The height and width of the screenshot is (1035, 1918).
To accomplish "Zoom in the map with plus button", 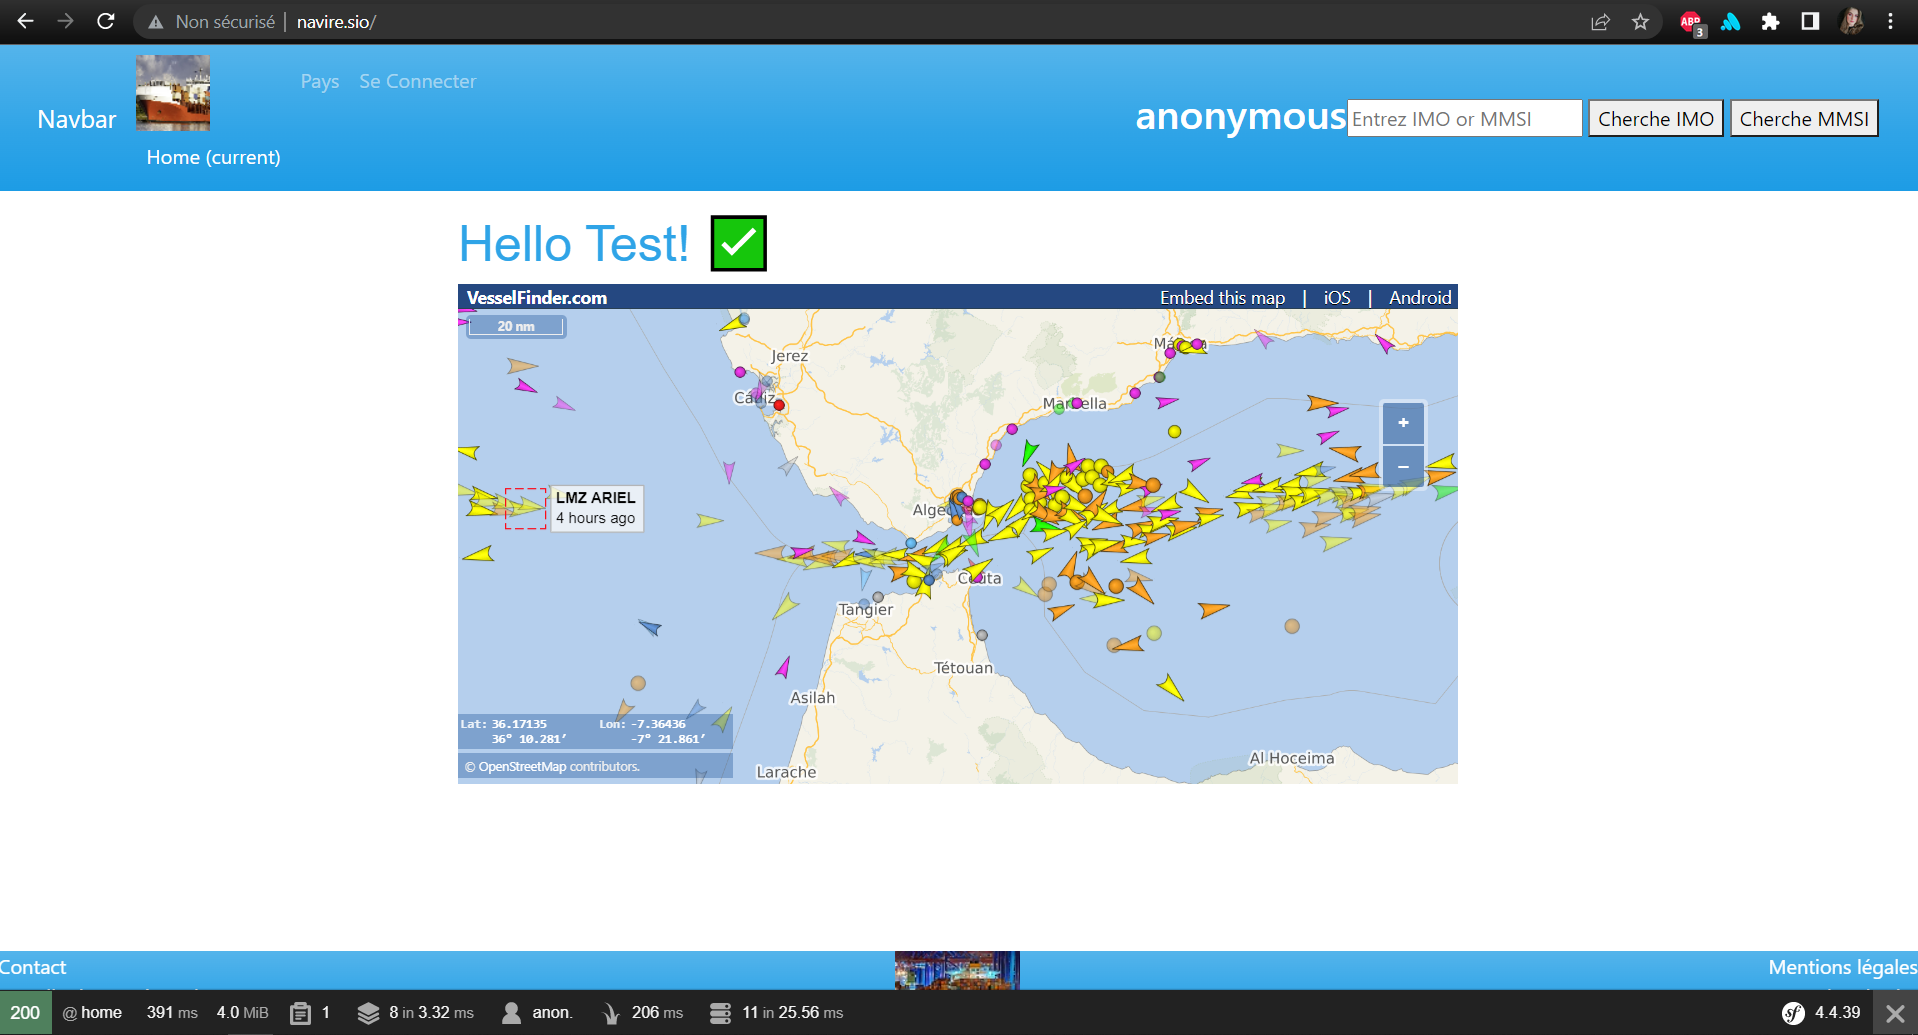I will (x=1403, y=423).
